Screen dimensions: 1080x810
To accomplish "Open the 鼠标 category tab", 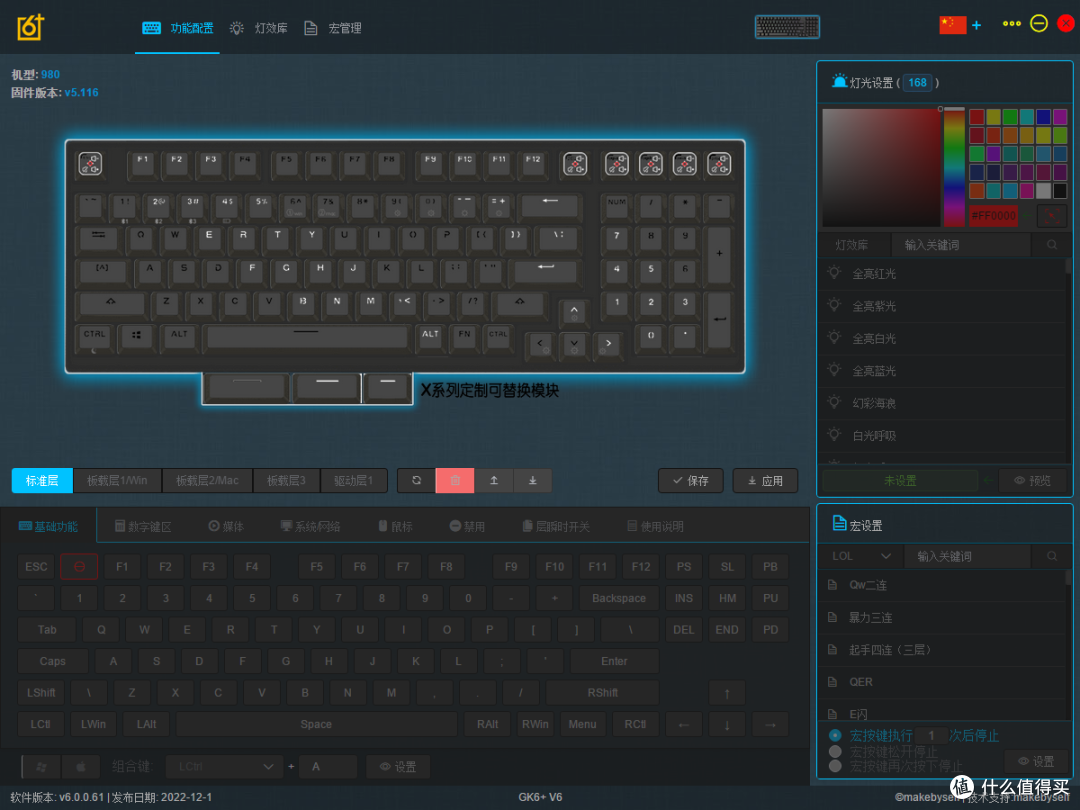I will click(395, 526).
